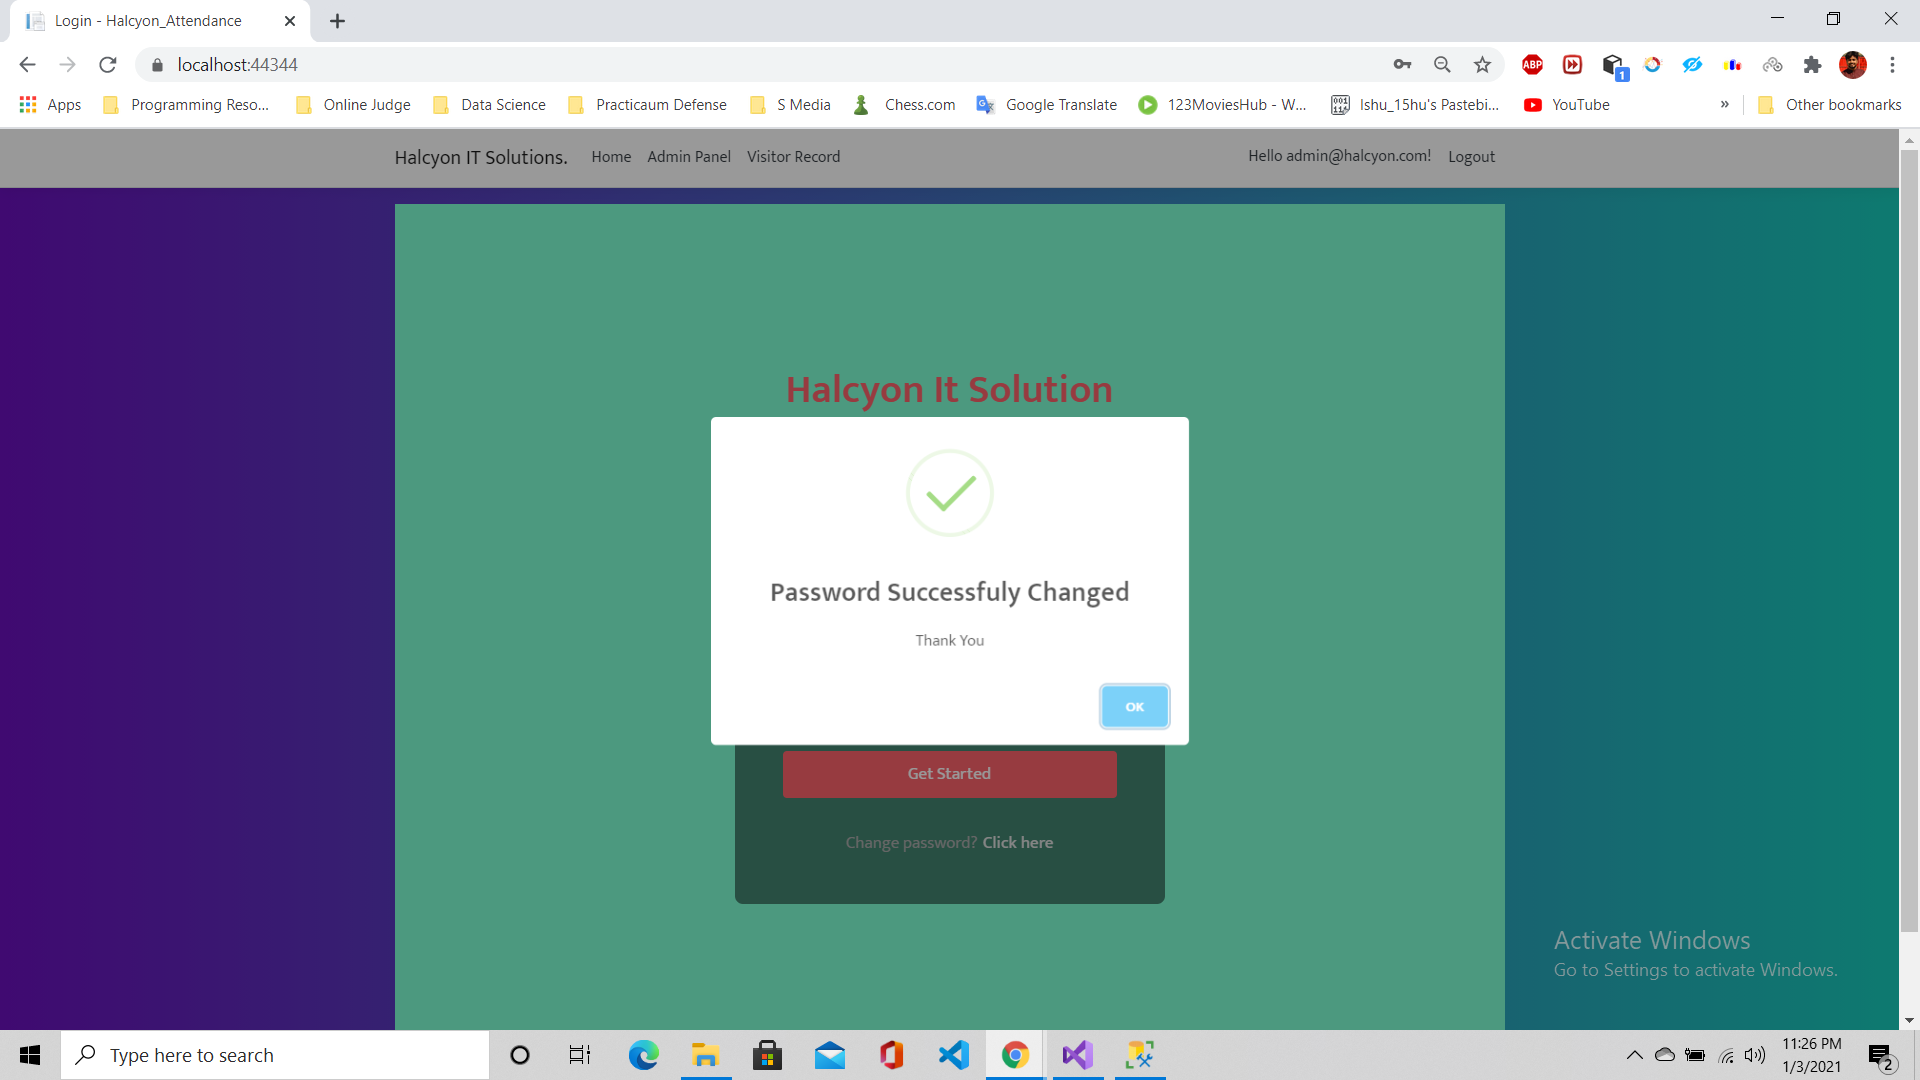1920x1080 pixels.
Task: Bookmark this page with the star icon
Action: pos(1482,65)
